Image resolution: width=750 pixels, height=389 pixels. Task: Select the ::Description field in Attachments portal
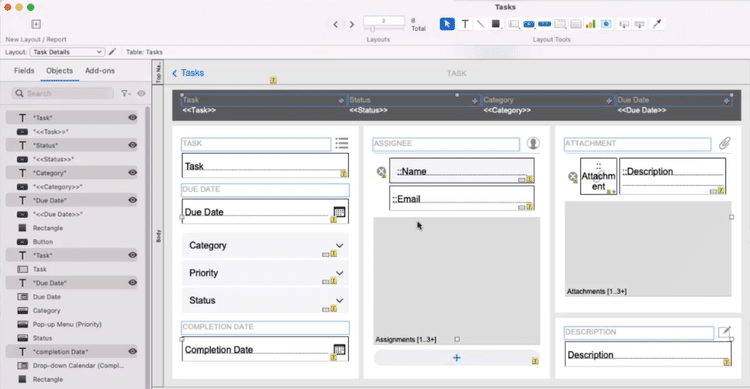click(673, 176)
